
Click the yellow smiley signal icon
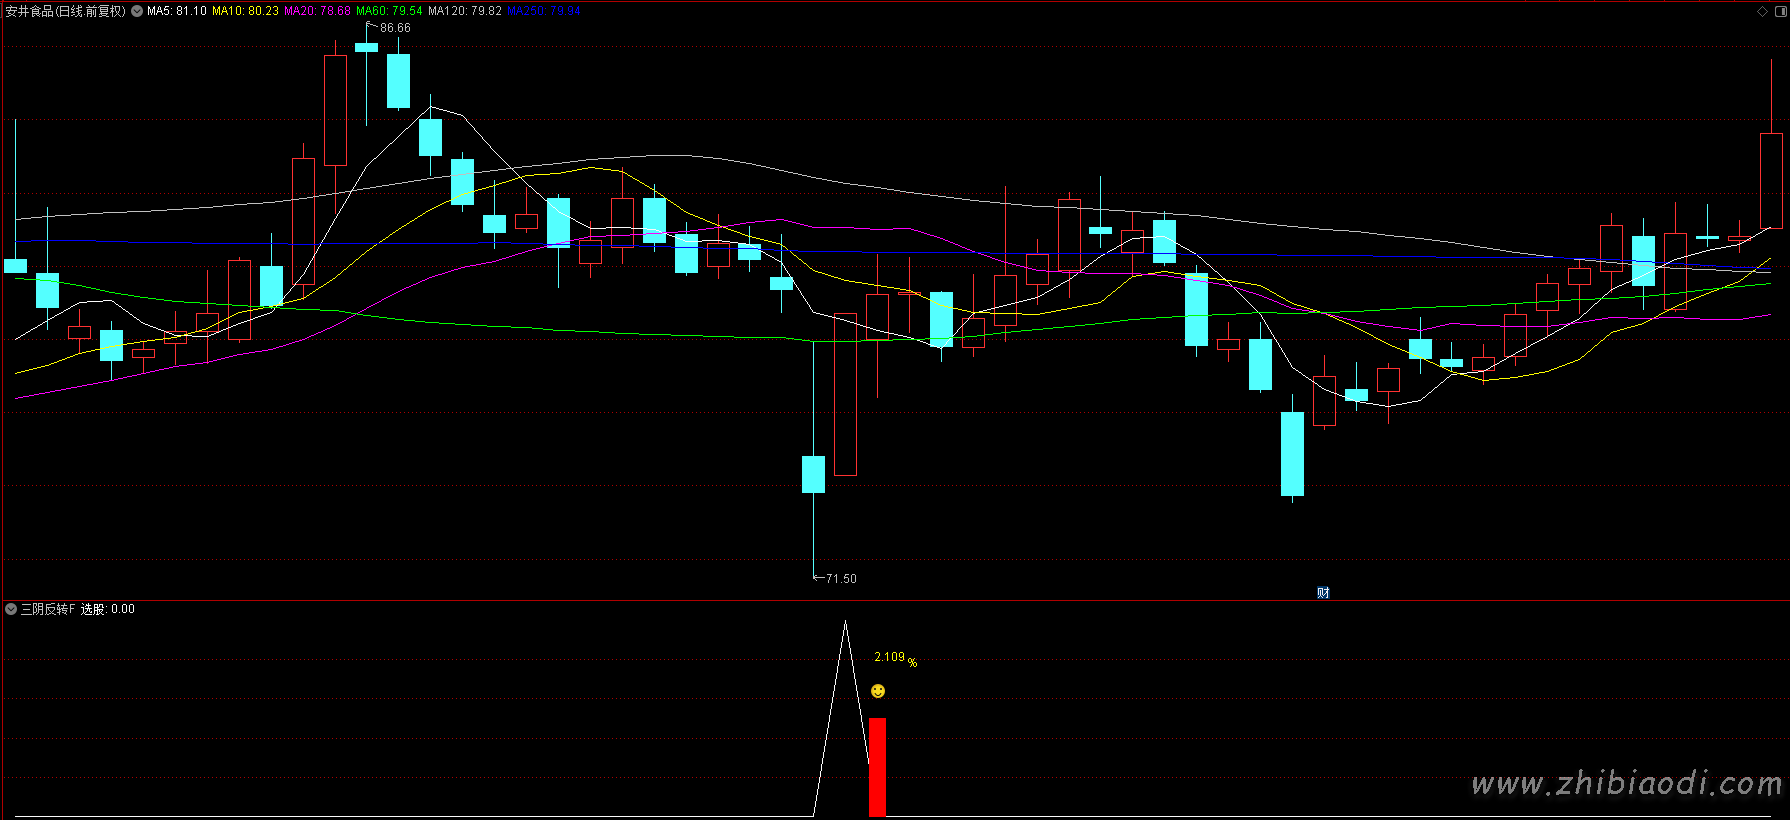point(878,691)
